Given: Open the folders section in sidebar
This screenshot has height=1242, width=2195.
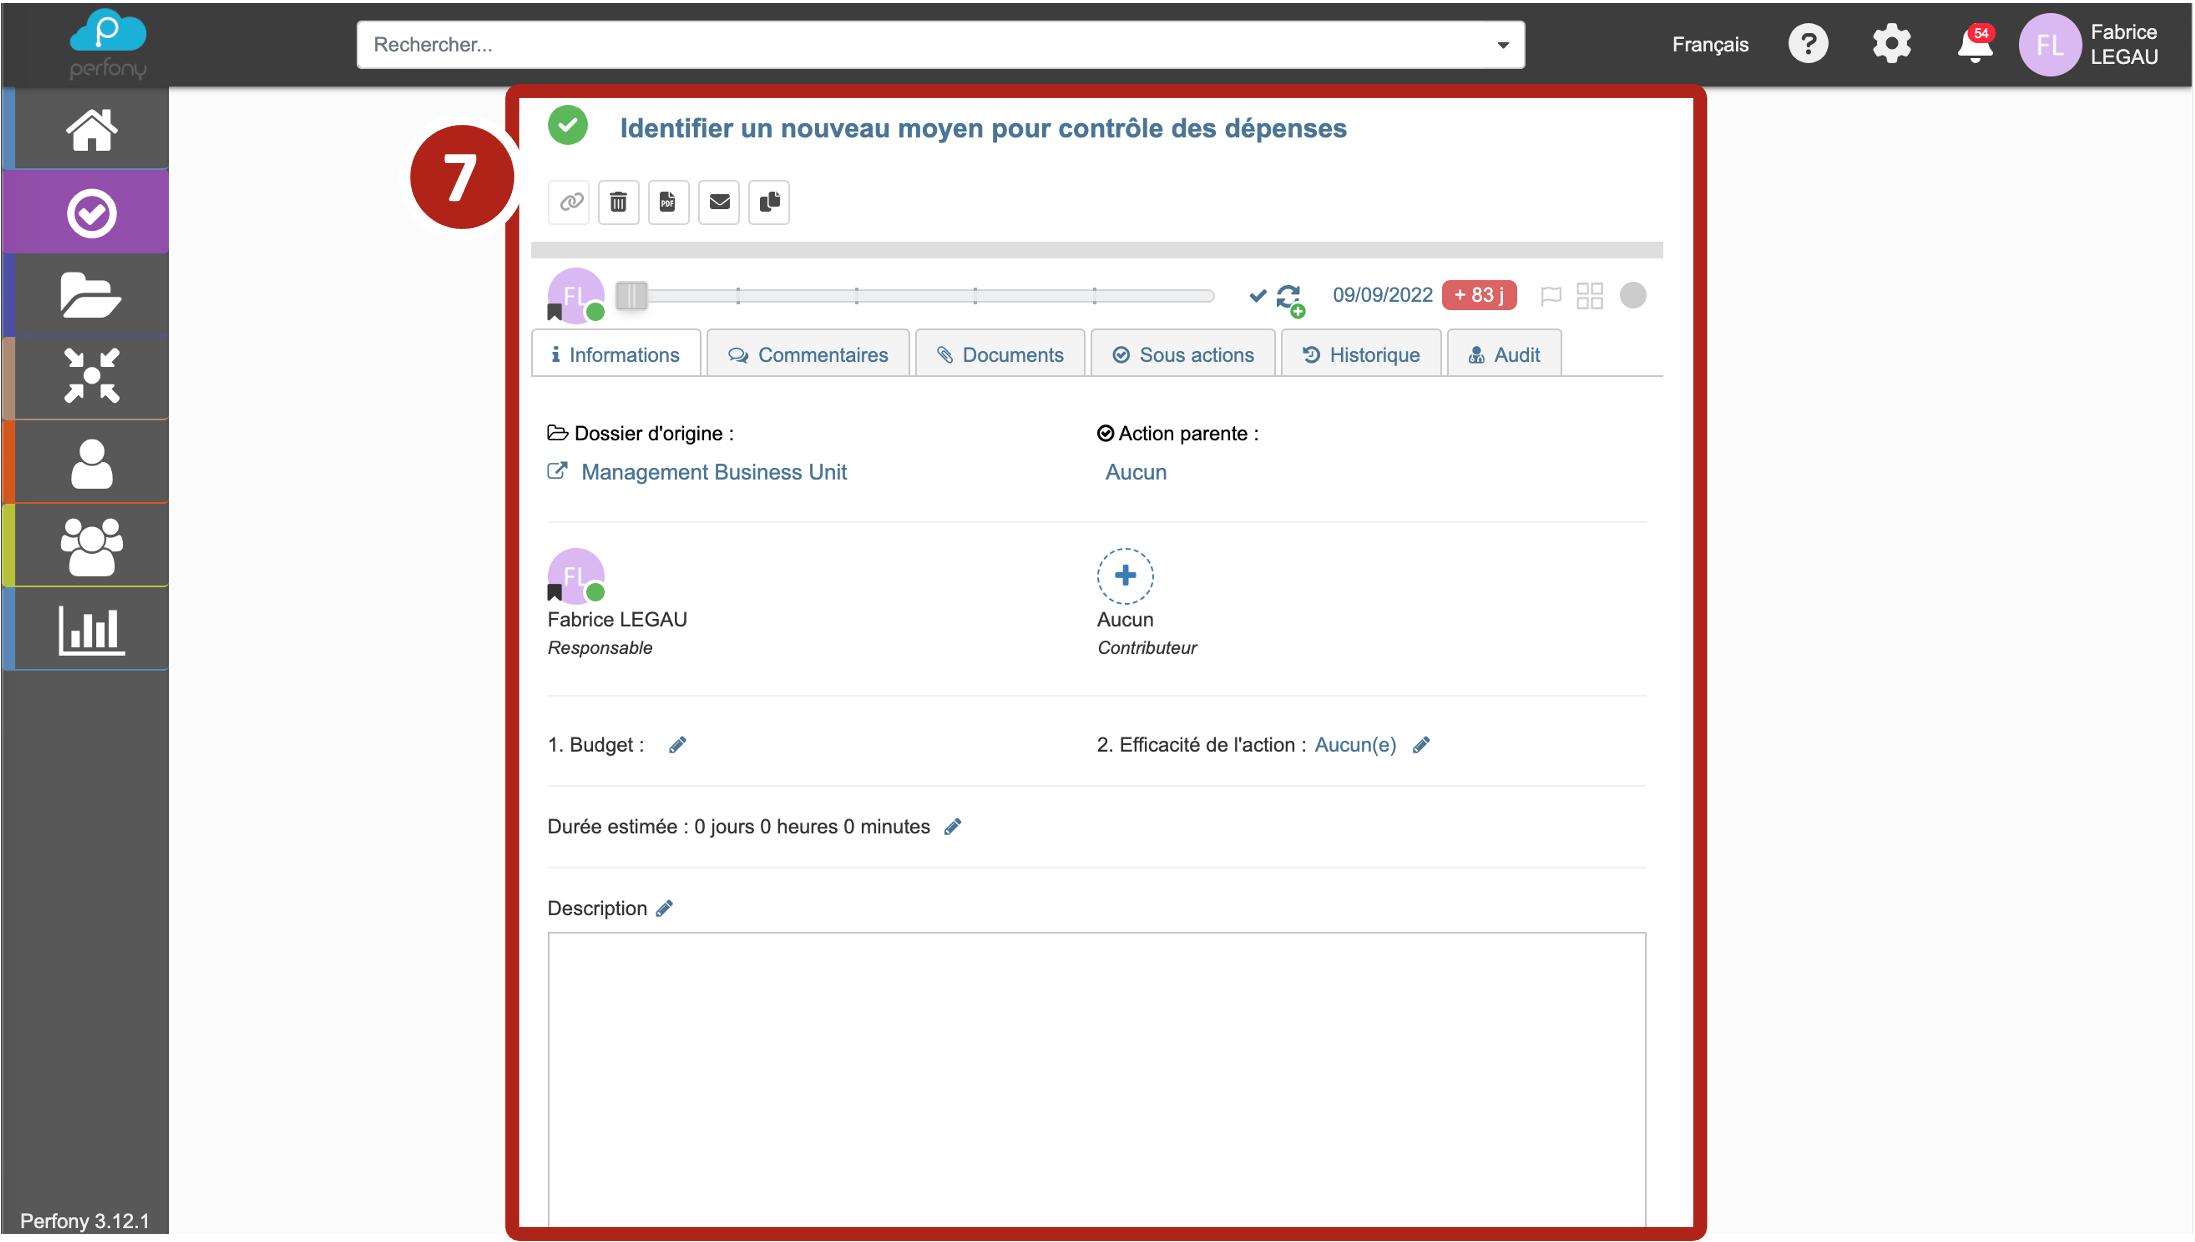Looking at the screenshot, I should coord(90,295).
